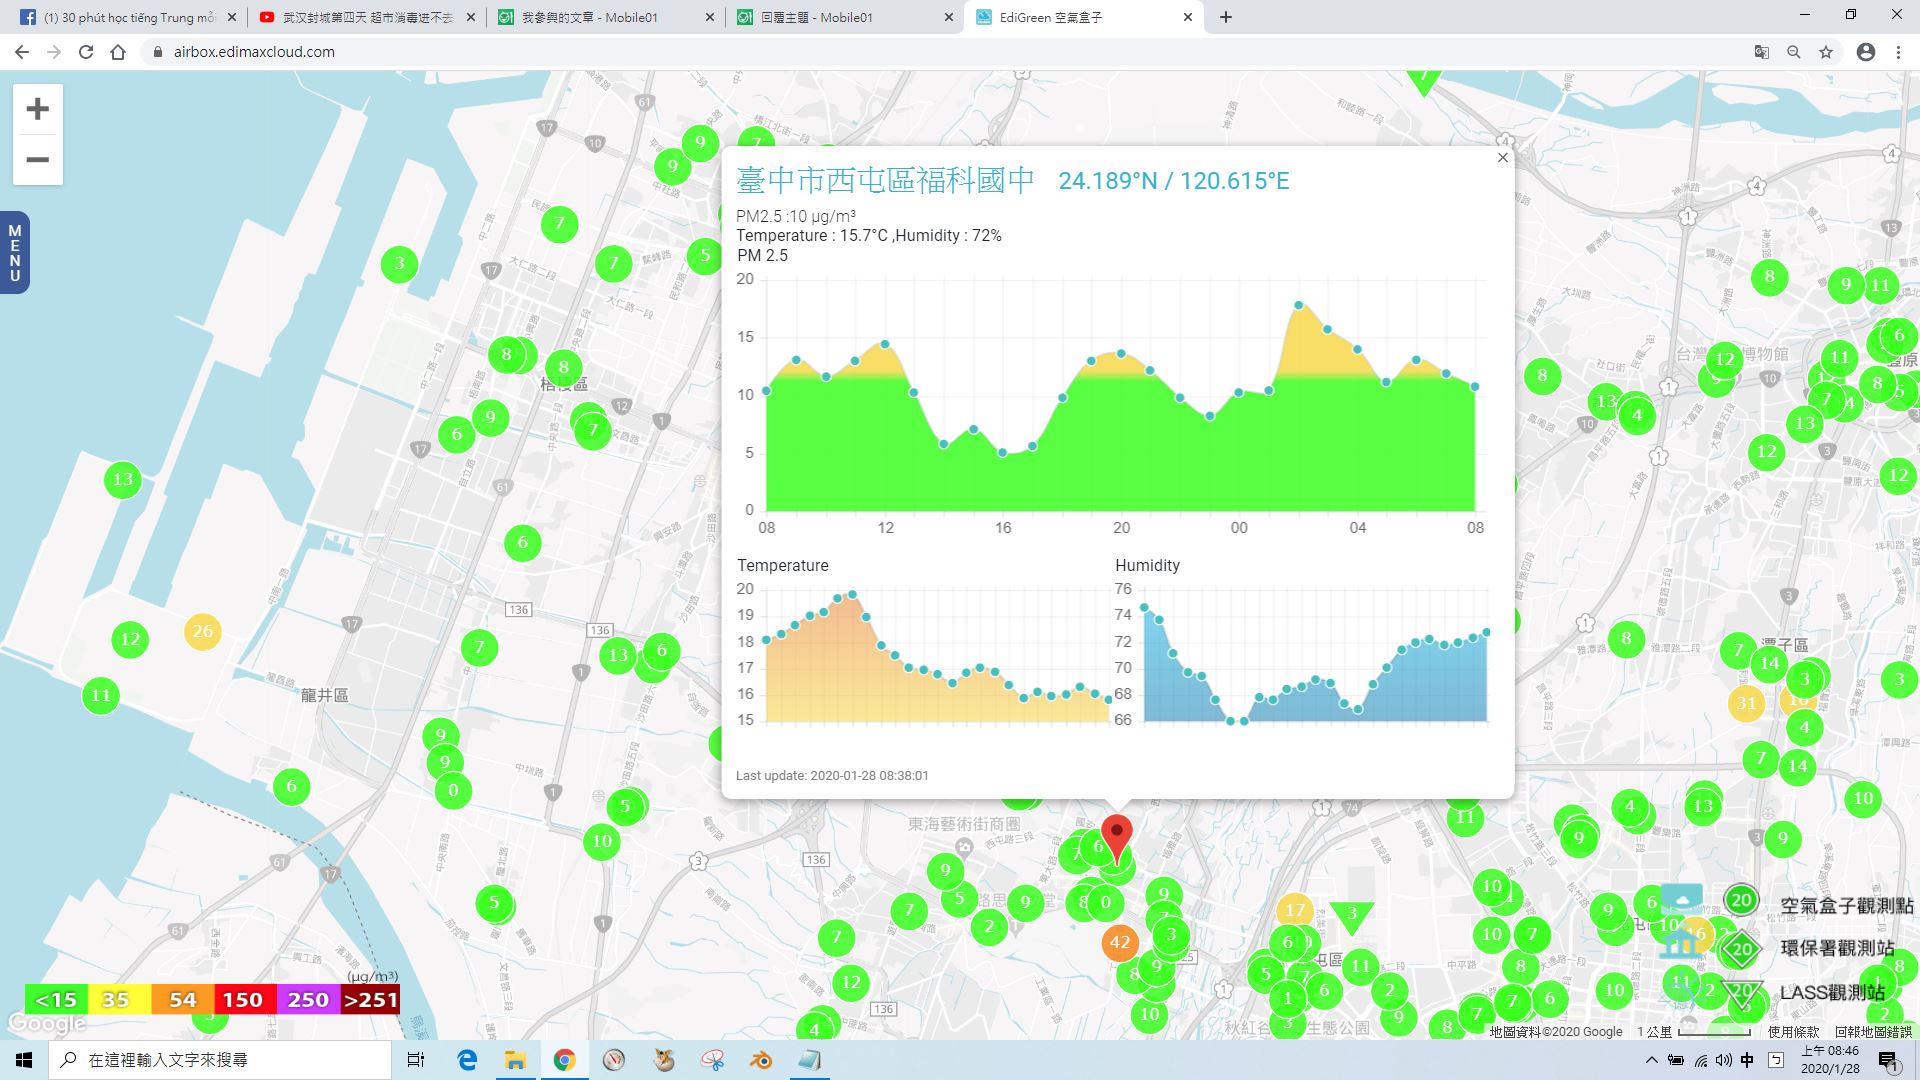
Task: Click the cloud box icon near legend
Action: pos(1681,899)
